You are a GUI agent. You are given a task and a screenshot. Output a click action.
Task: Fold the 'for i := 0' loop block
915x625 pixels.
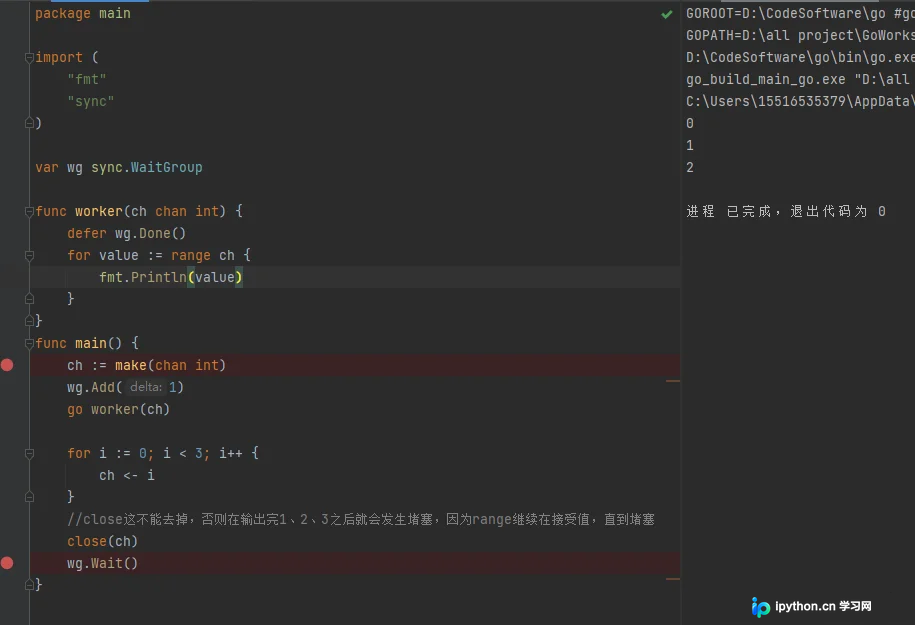pyautogui.click(x=29, y=453)
